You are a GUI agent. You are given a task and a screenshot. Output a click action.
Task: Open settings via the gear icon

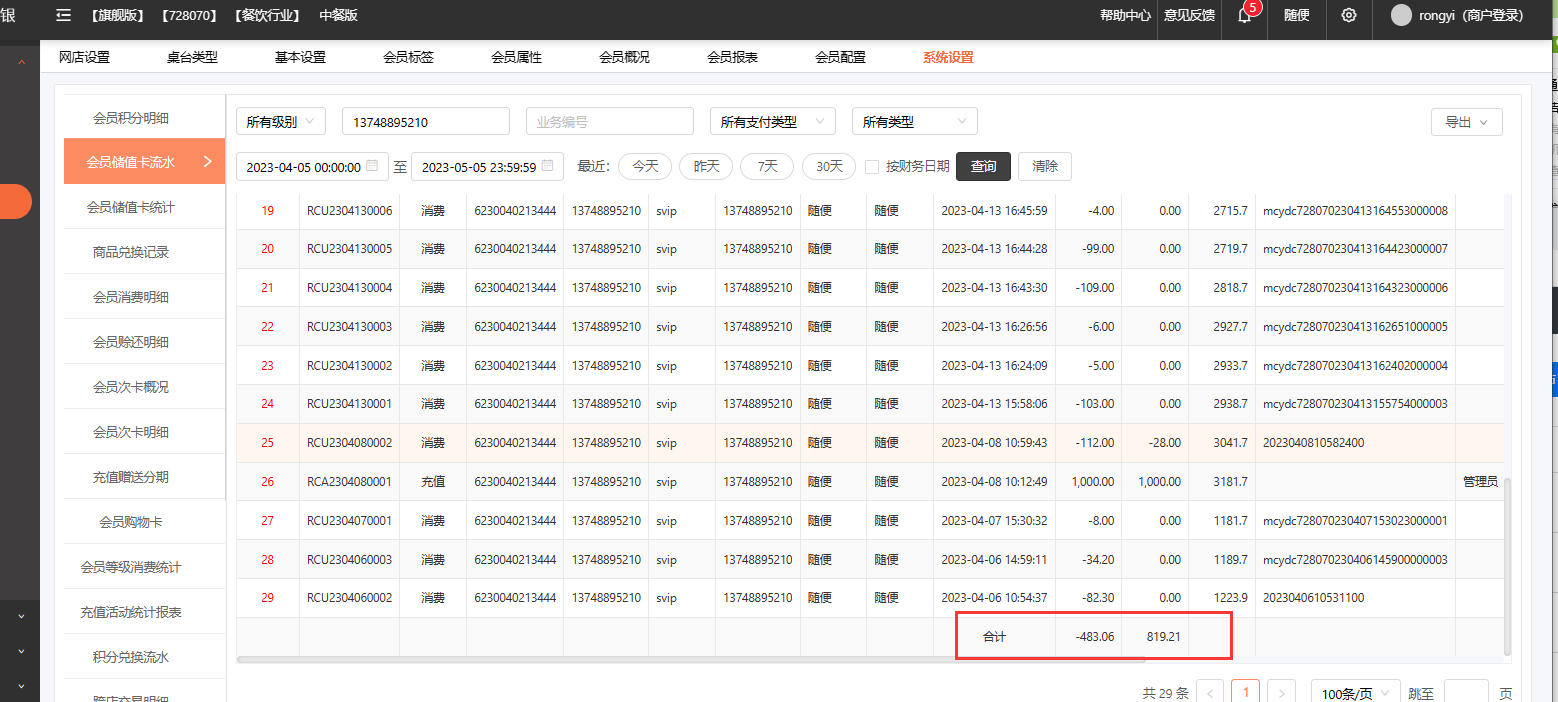click(x=1349, y=15)
